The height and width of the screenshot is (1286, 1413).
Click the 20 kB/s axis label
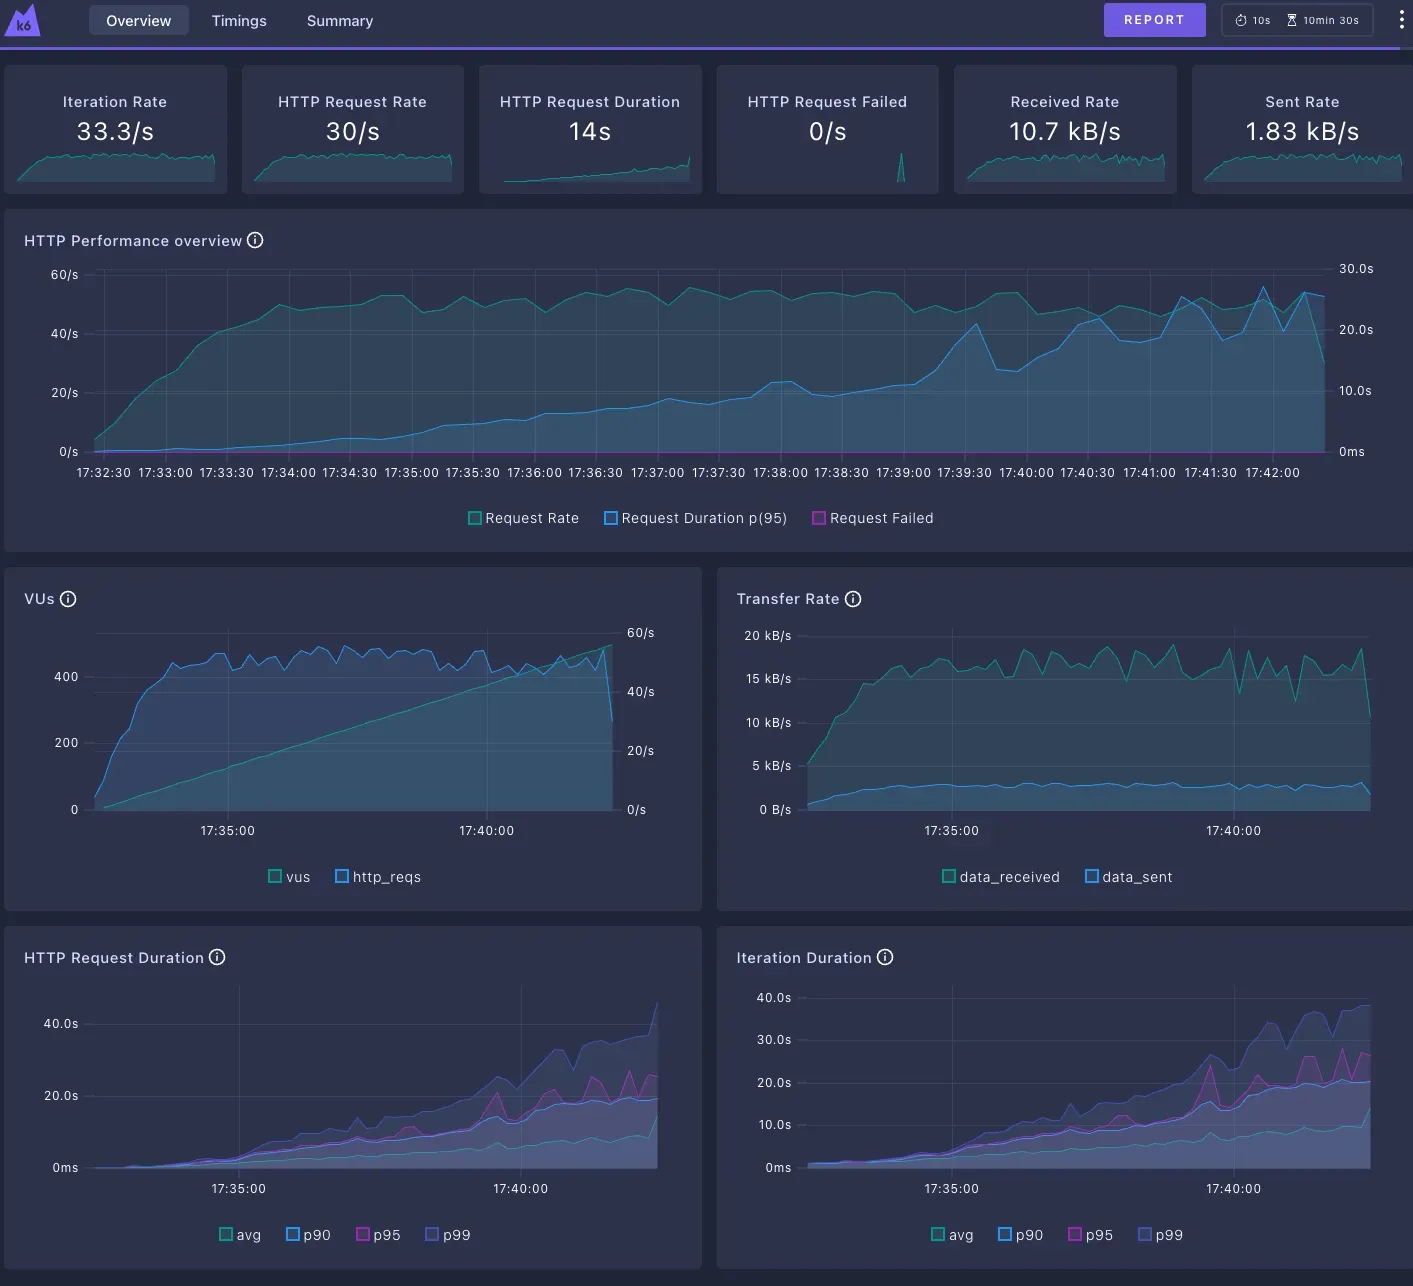[767, 636]
